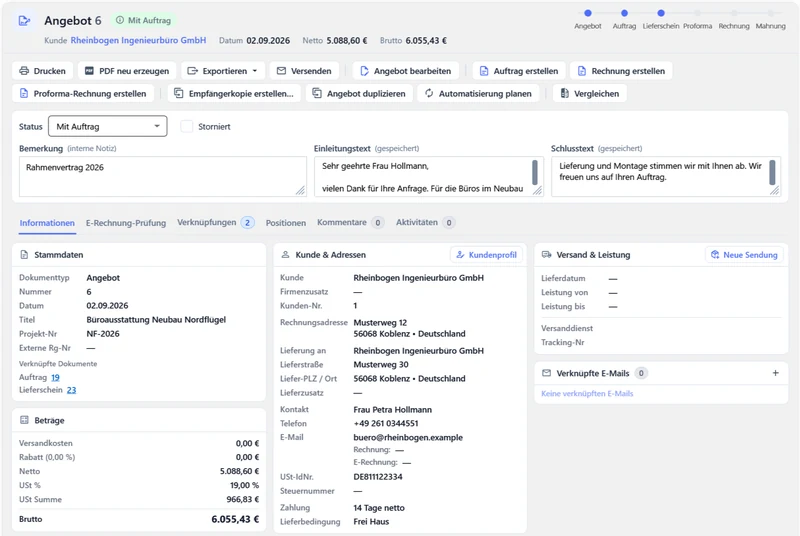Click the USt-IdNr. value DE811122334
The image size is (800, 536).
pyautogui.click(x=378, y=477)
